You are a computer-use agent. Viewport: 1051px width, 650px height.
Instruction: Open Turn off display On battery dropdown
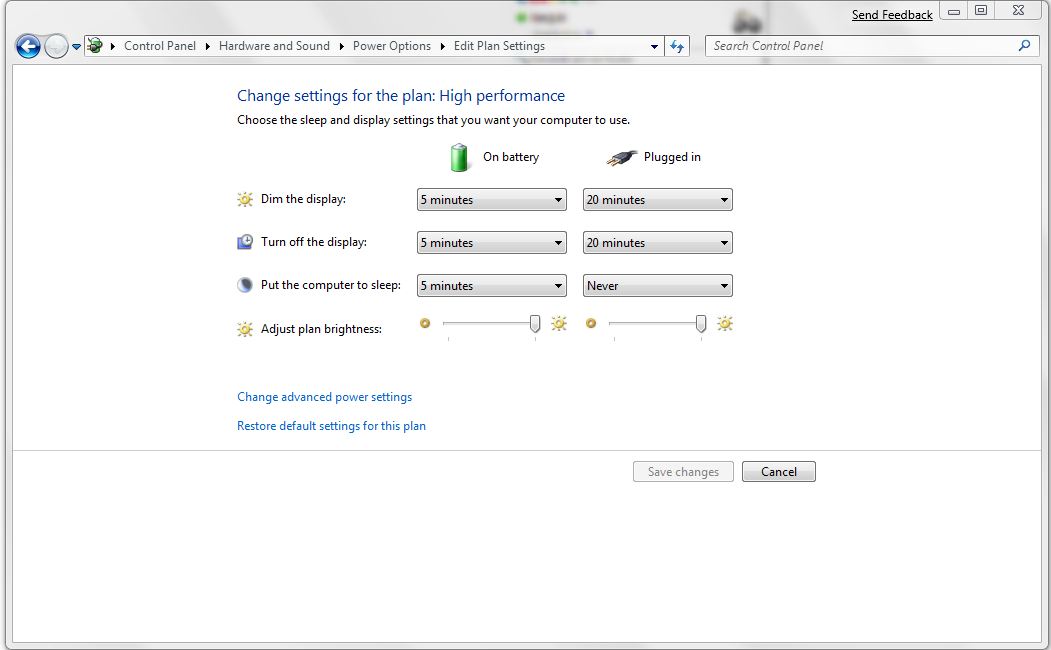click(x=491, y=243)
